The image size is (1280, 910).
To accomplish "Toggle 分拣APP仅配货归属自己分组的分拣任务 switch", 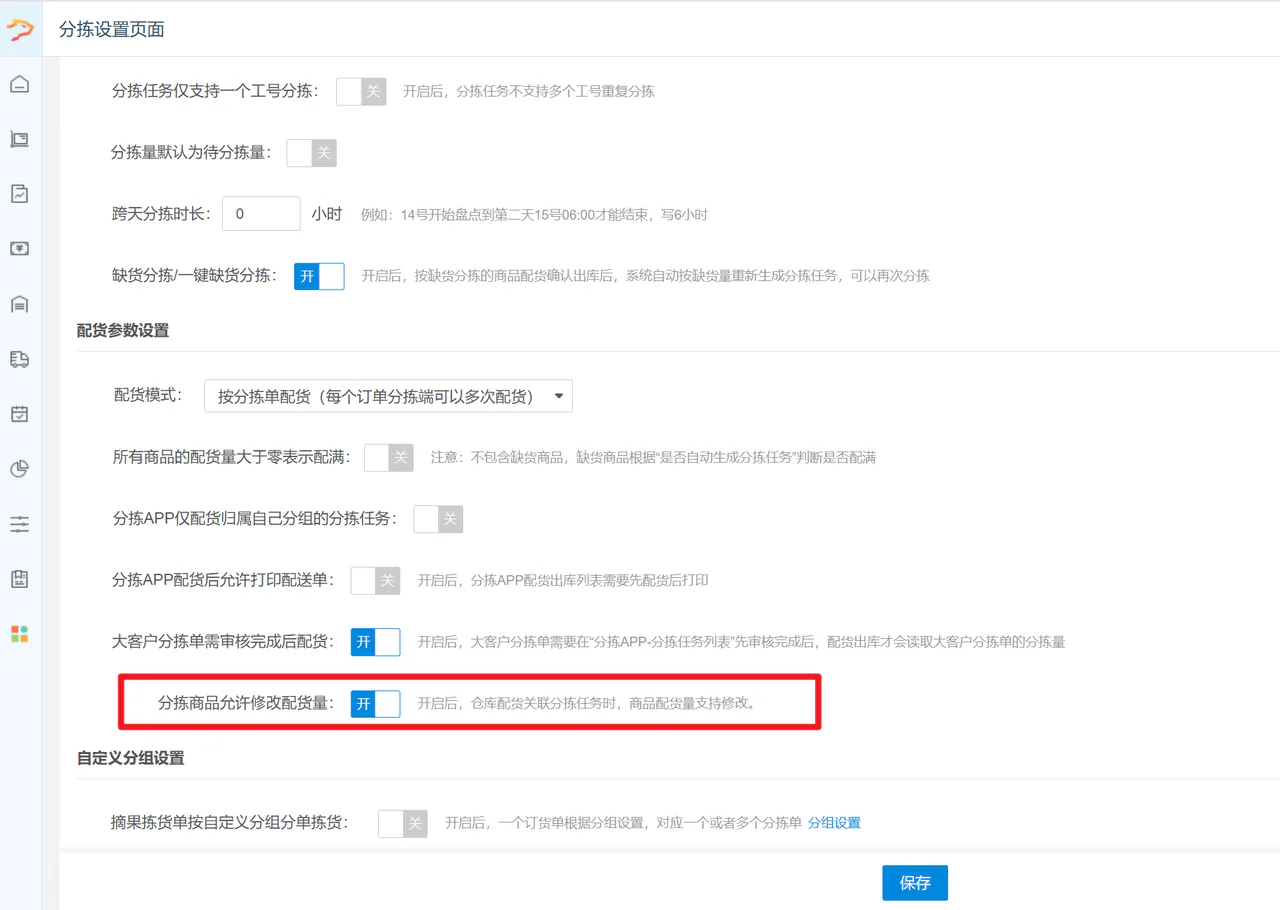I will [x=438, y=519].
